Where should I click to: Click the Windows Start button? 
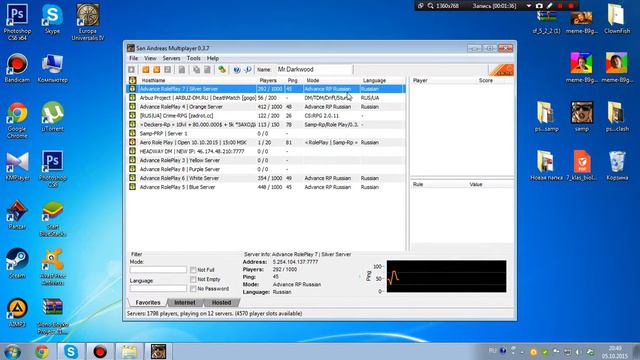12,351
